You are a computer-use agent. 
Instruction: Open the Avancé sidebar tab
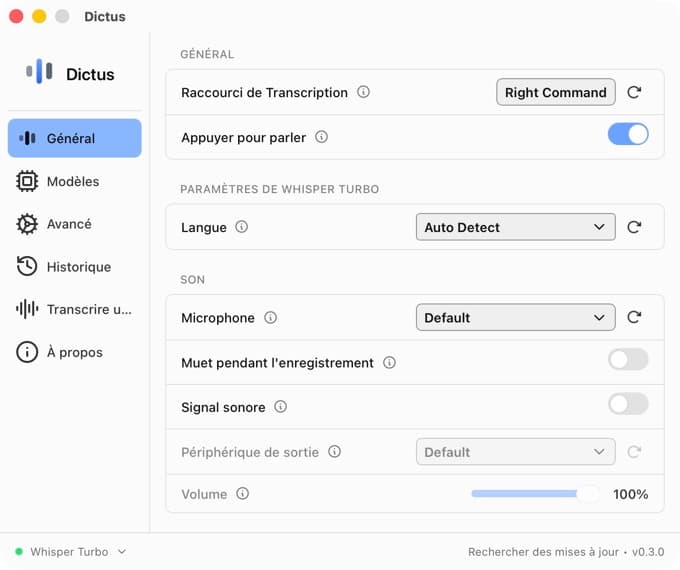75,224
